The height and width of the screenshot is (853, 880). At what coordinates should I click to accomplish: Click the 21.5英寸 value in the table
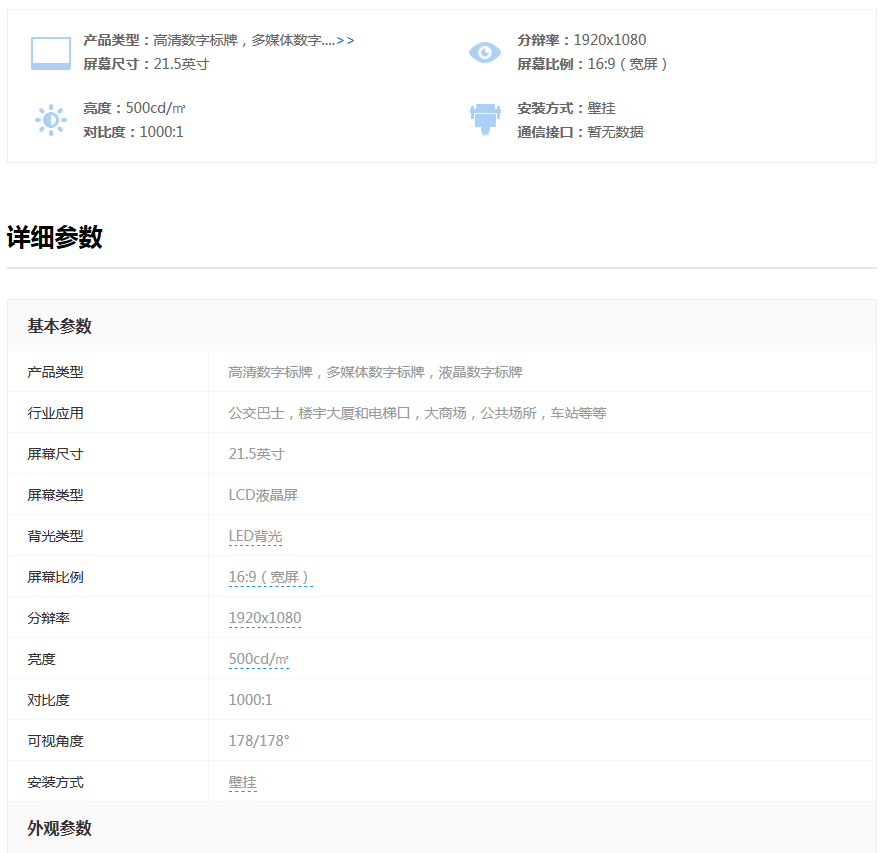click(256, 454)
